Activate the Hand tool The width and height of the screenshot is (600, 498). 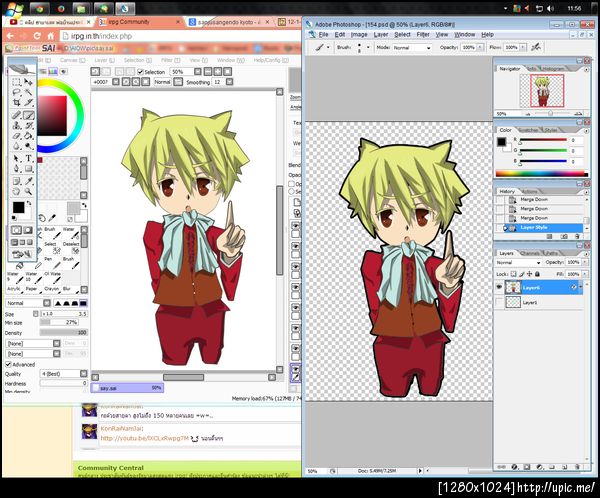16,191
